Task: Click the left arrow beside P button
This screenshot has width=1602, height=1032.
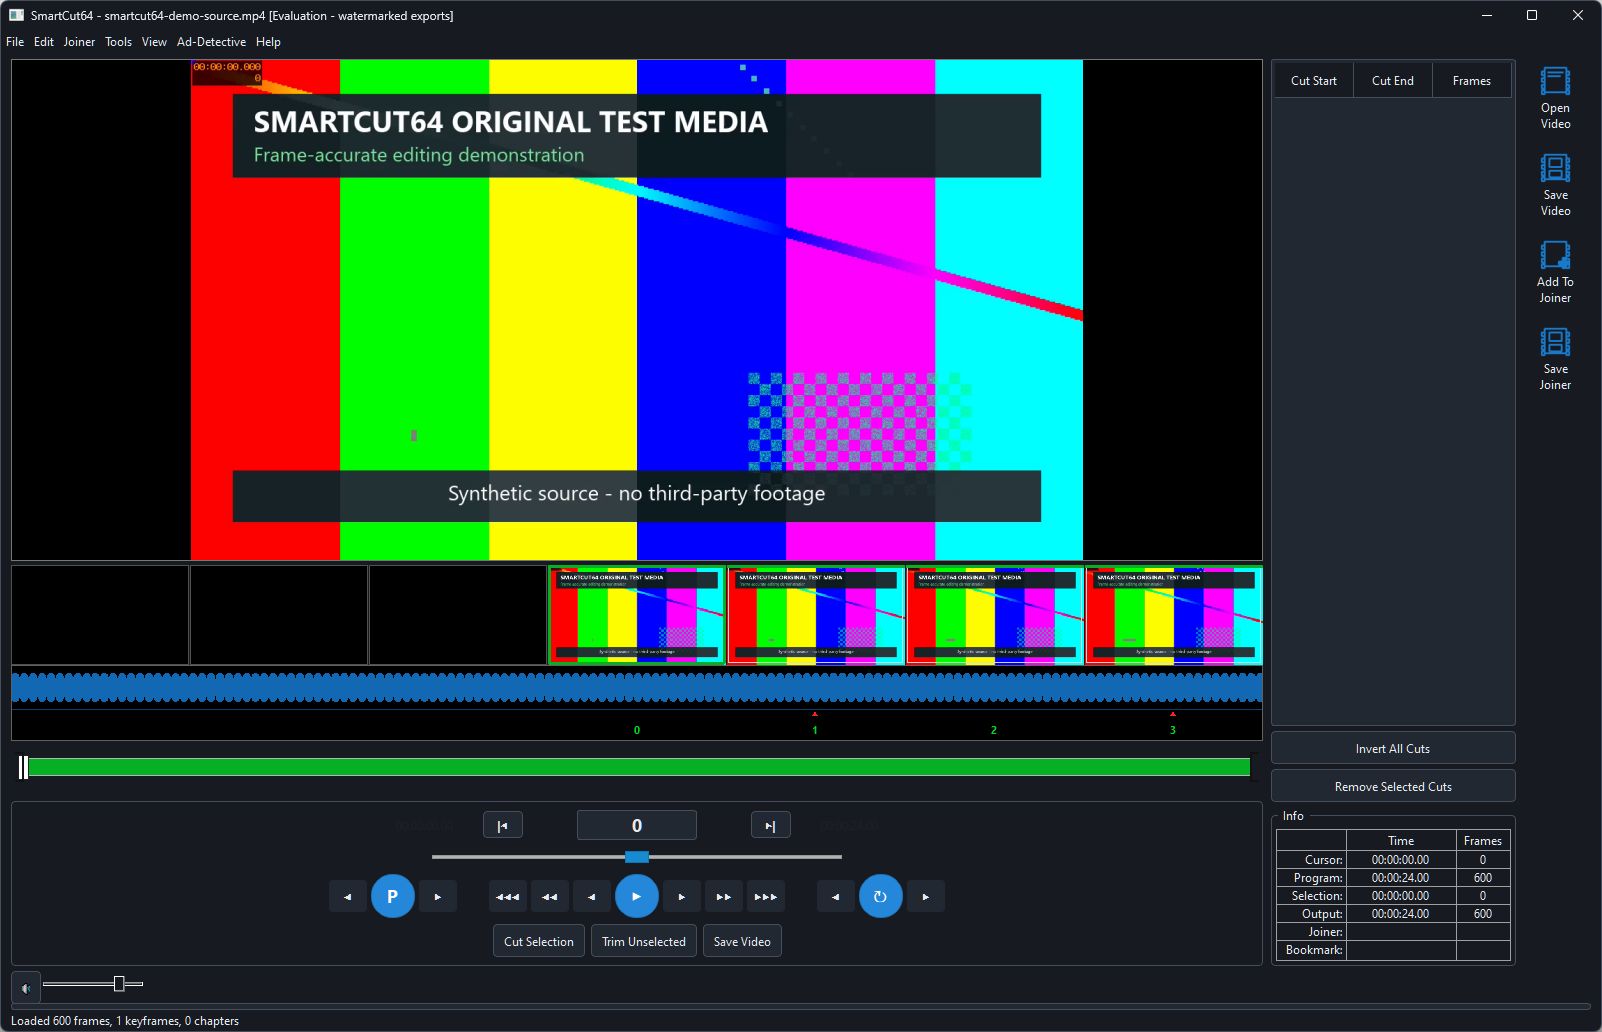Action: coord(347,897)
